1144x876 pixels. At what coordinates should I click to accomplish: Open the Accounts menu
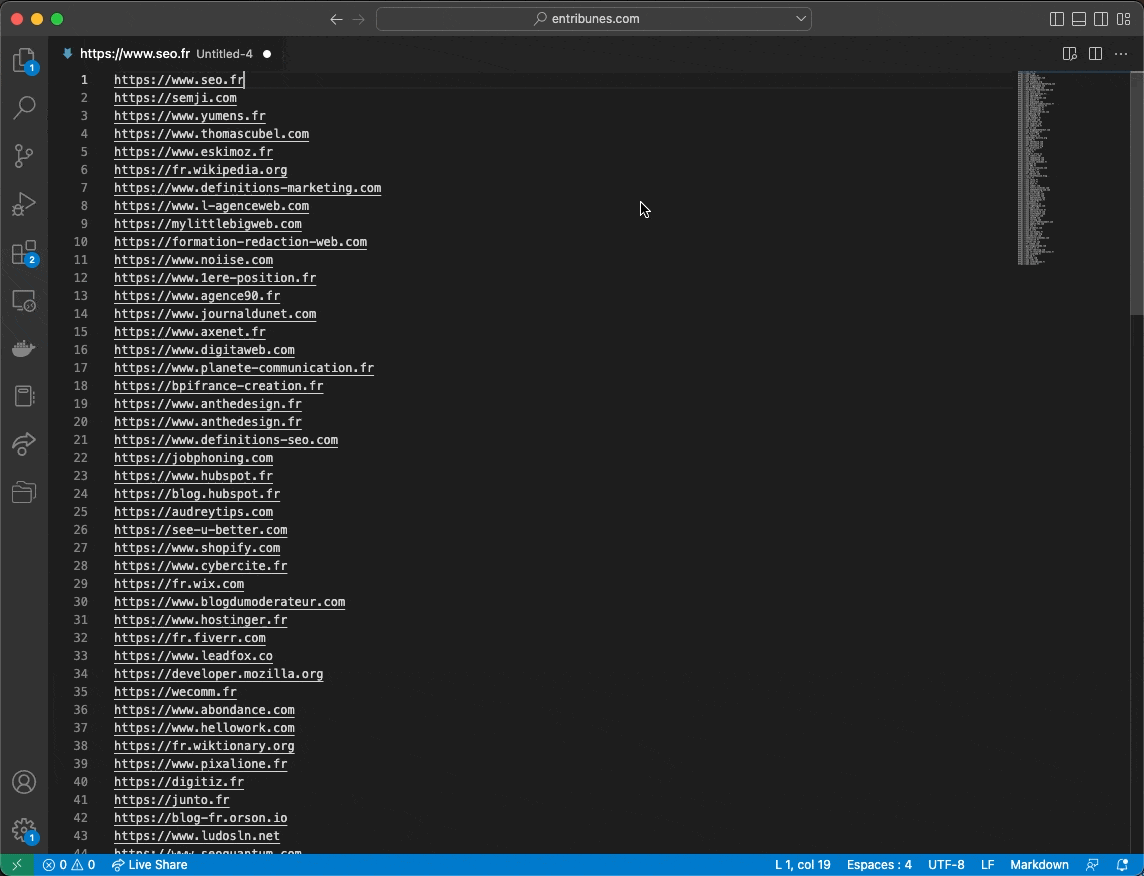tap(24, 782)
